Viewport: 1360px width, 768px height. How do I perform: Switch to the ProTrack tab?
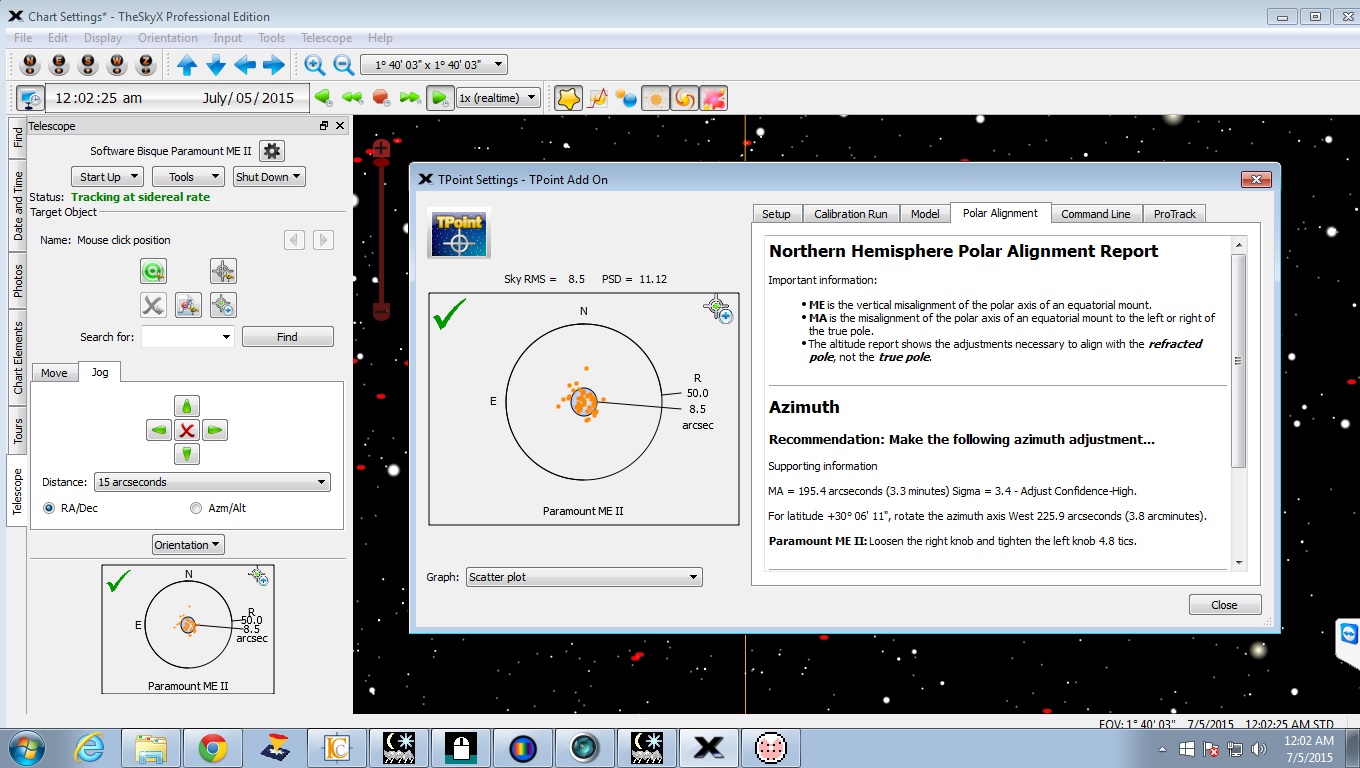(x=1175, y=214)
